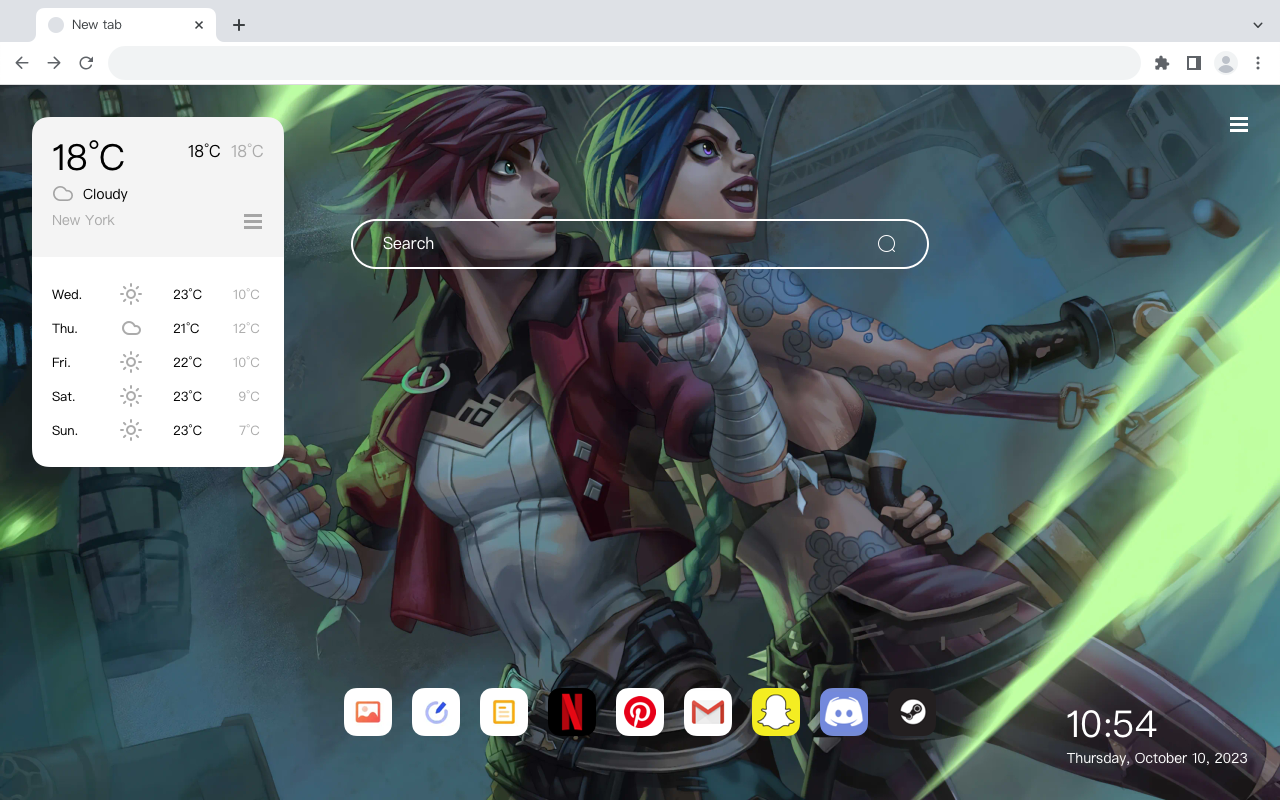Open the blue circular pencil shortcut icon
This screenshot has height=800, width=1280.
436,712
